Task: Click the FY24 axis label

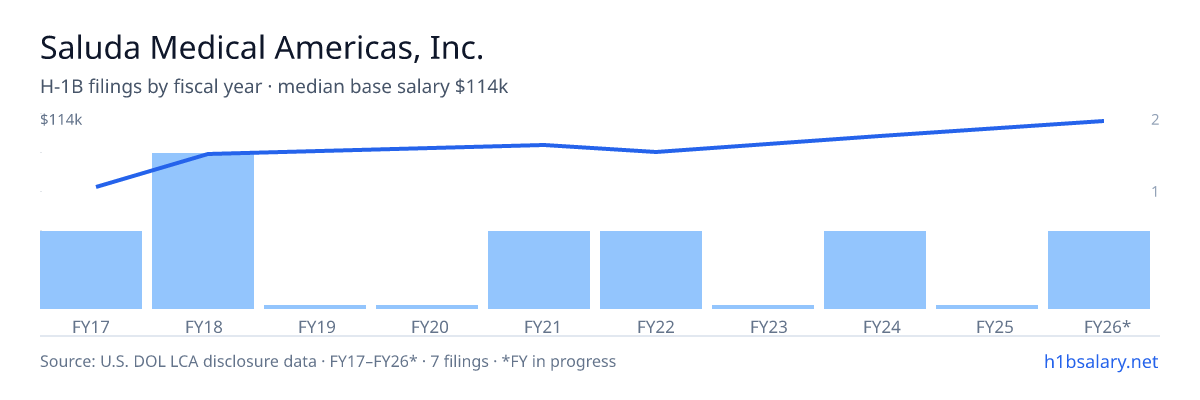Action: 875,326
